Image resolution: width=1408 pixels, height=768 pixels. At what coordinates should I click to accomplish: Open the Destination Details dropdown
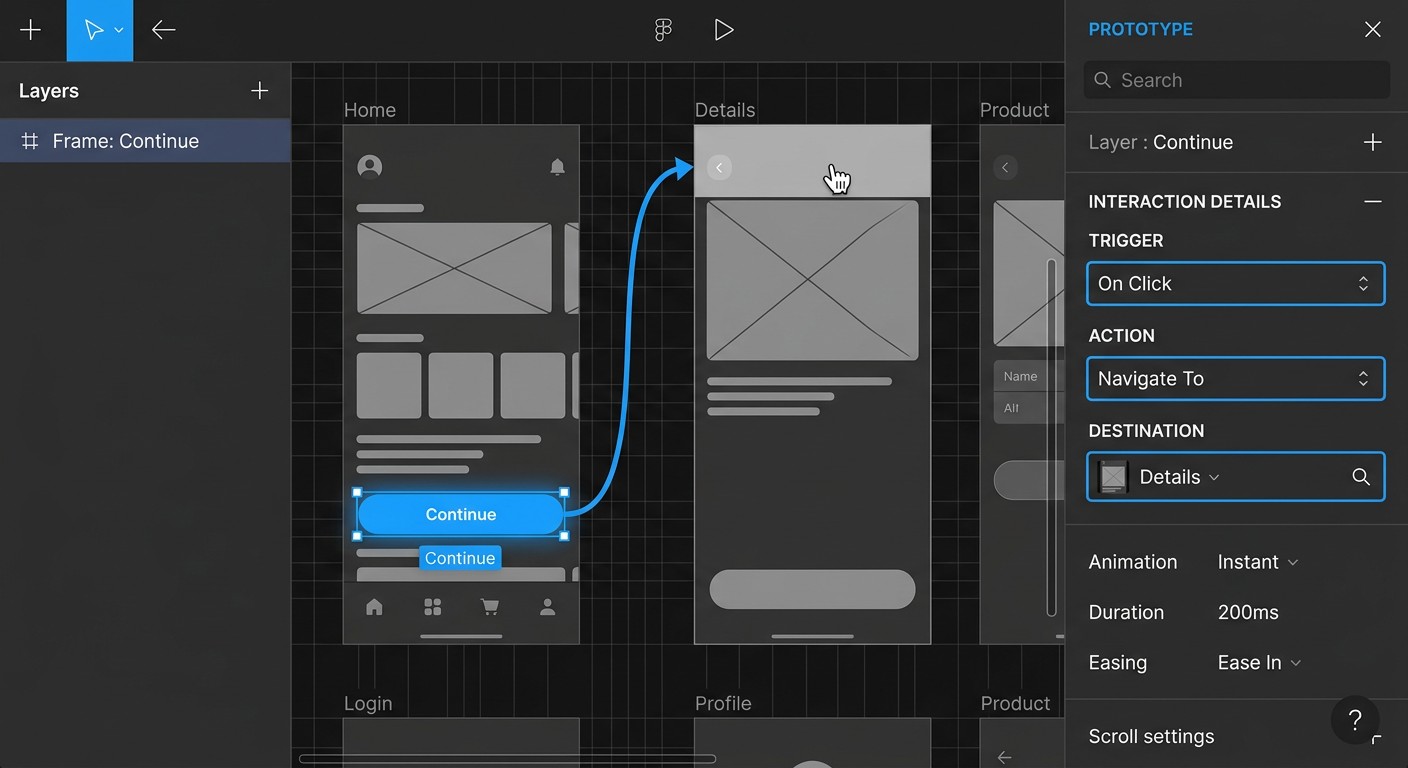1236,477
